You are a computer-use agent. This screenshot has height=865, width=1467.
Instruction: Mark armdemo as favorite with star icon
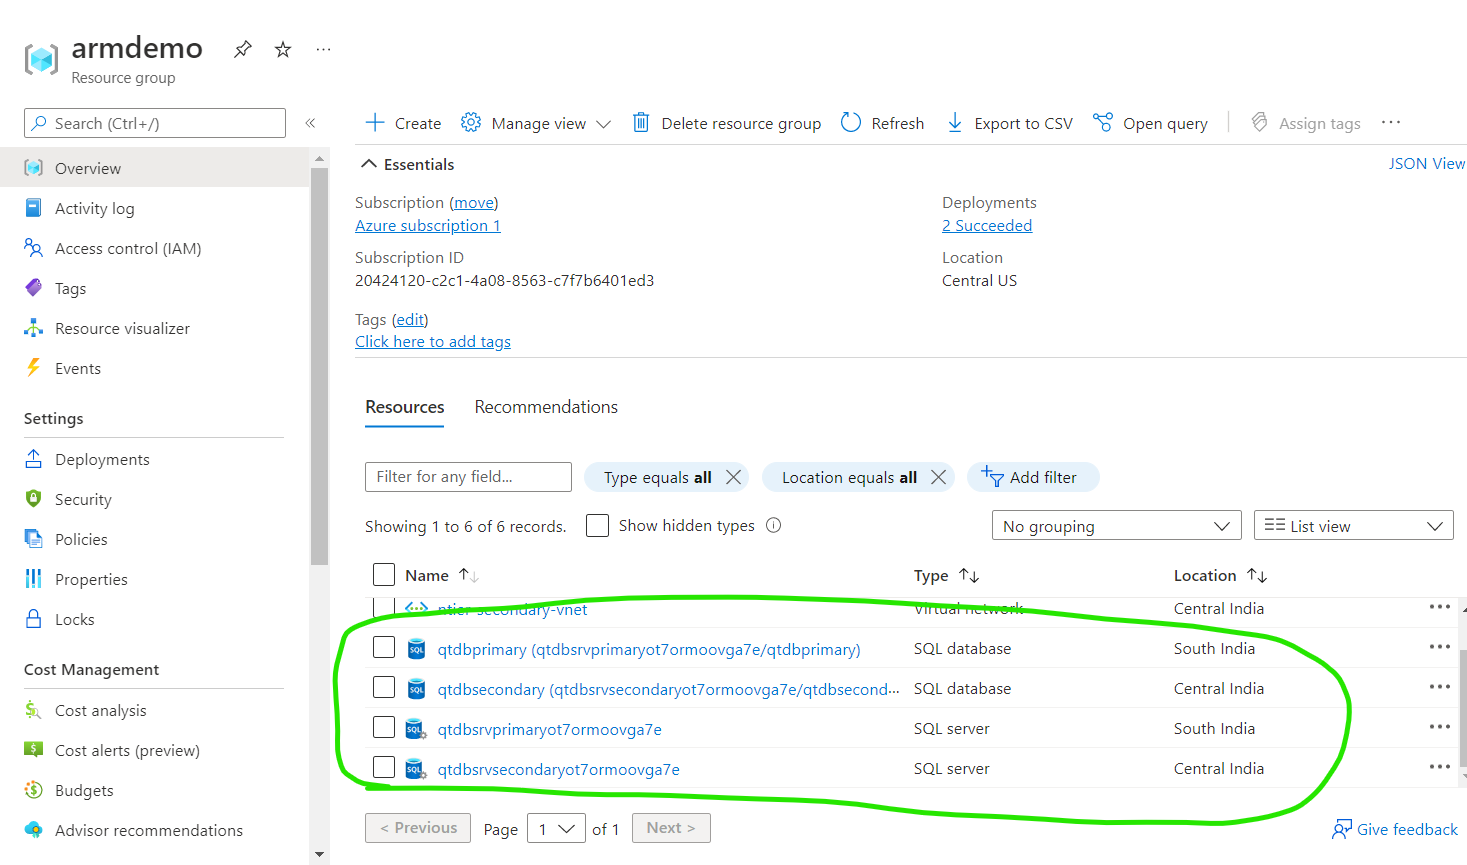(x=283, y=49)
